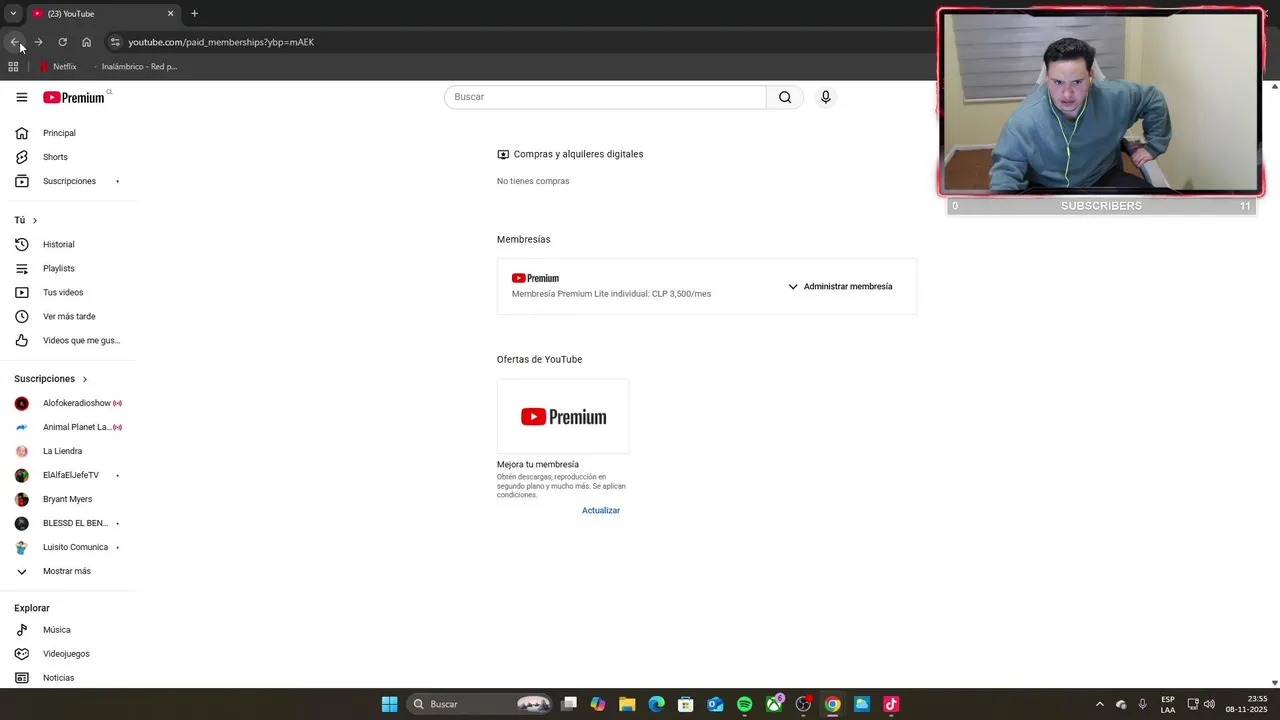Image resolution: width=1280 pixels, height=720 pixels.
Task: Expand Administrar membresía dropdown
Action: click(840, 286)
